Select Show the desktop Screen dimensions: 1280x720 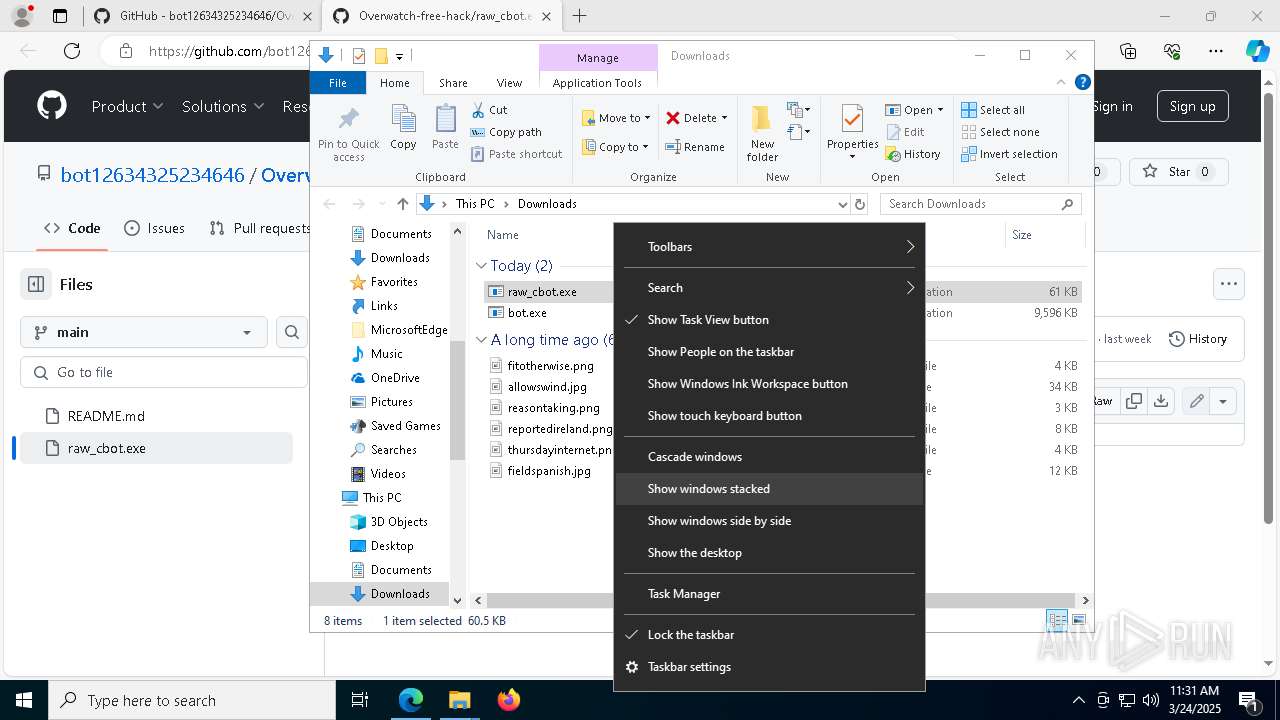pyautogui.click(x=768, y=553)
